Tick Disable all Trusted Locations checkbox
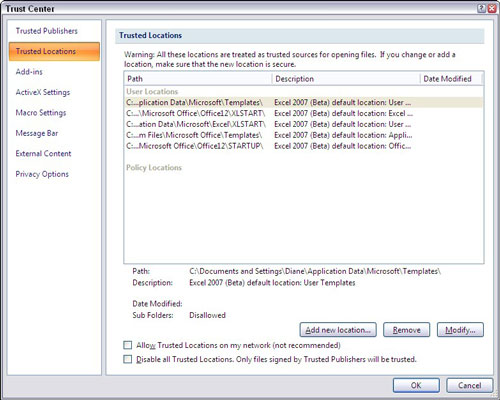The width and height of the screenshot is (500, 400). [127, 359]
